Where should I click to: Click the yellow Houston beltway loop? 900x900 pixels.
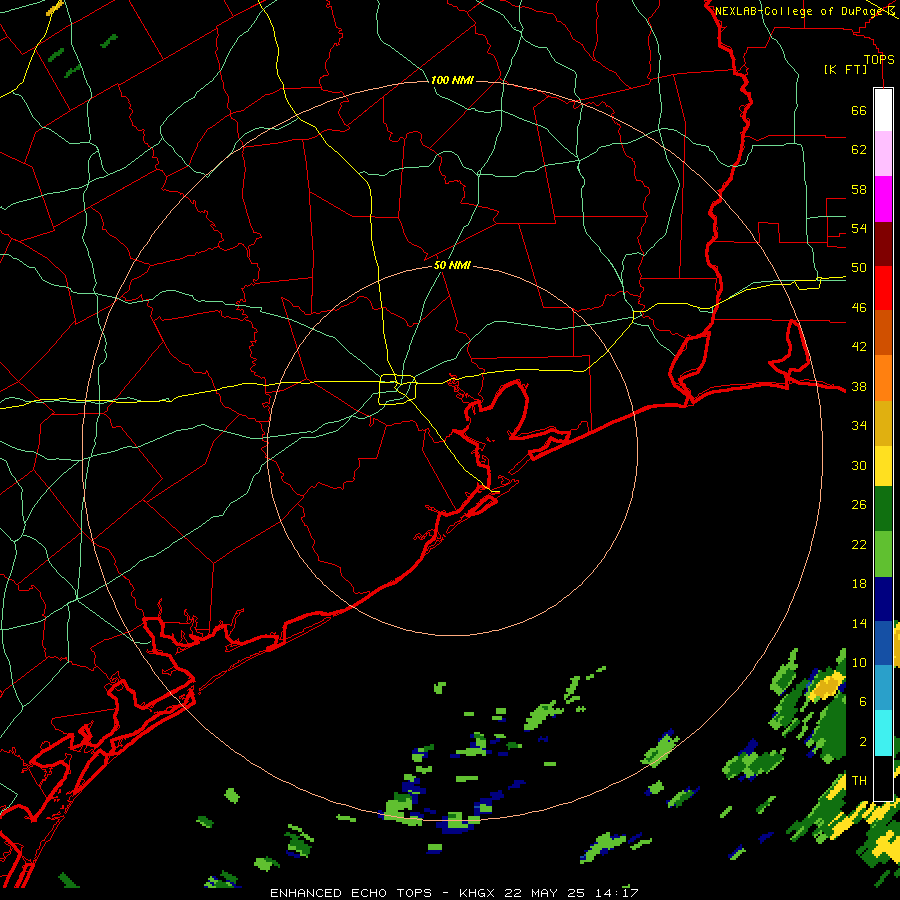[398, 389]
